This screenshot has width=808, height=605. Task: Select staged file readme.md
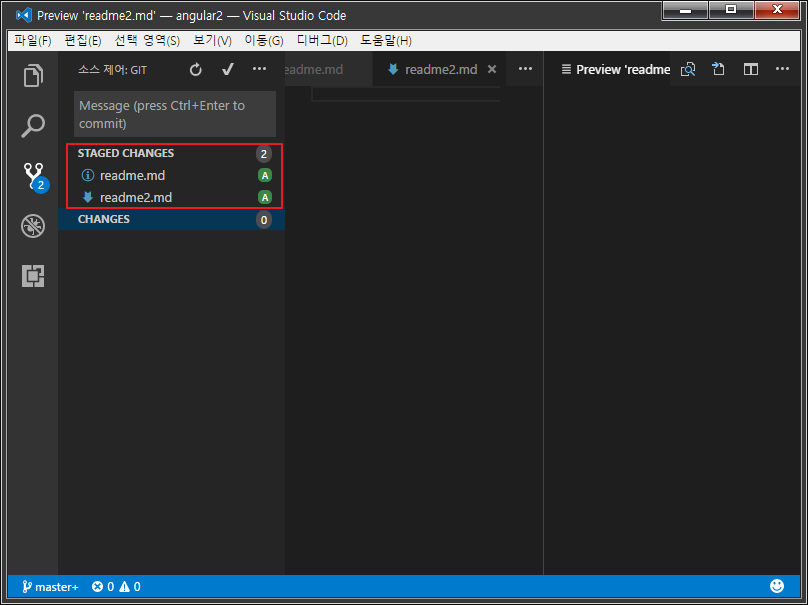coord(132,175)
